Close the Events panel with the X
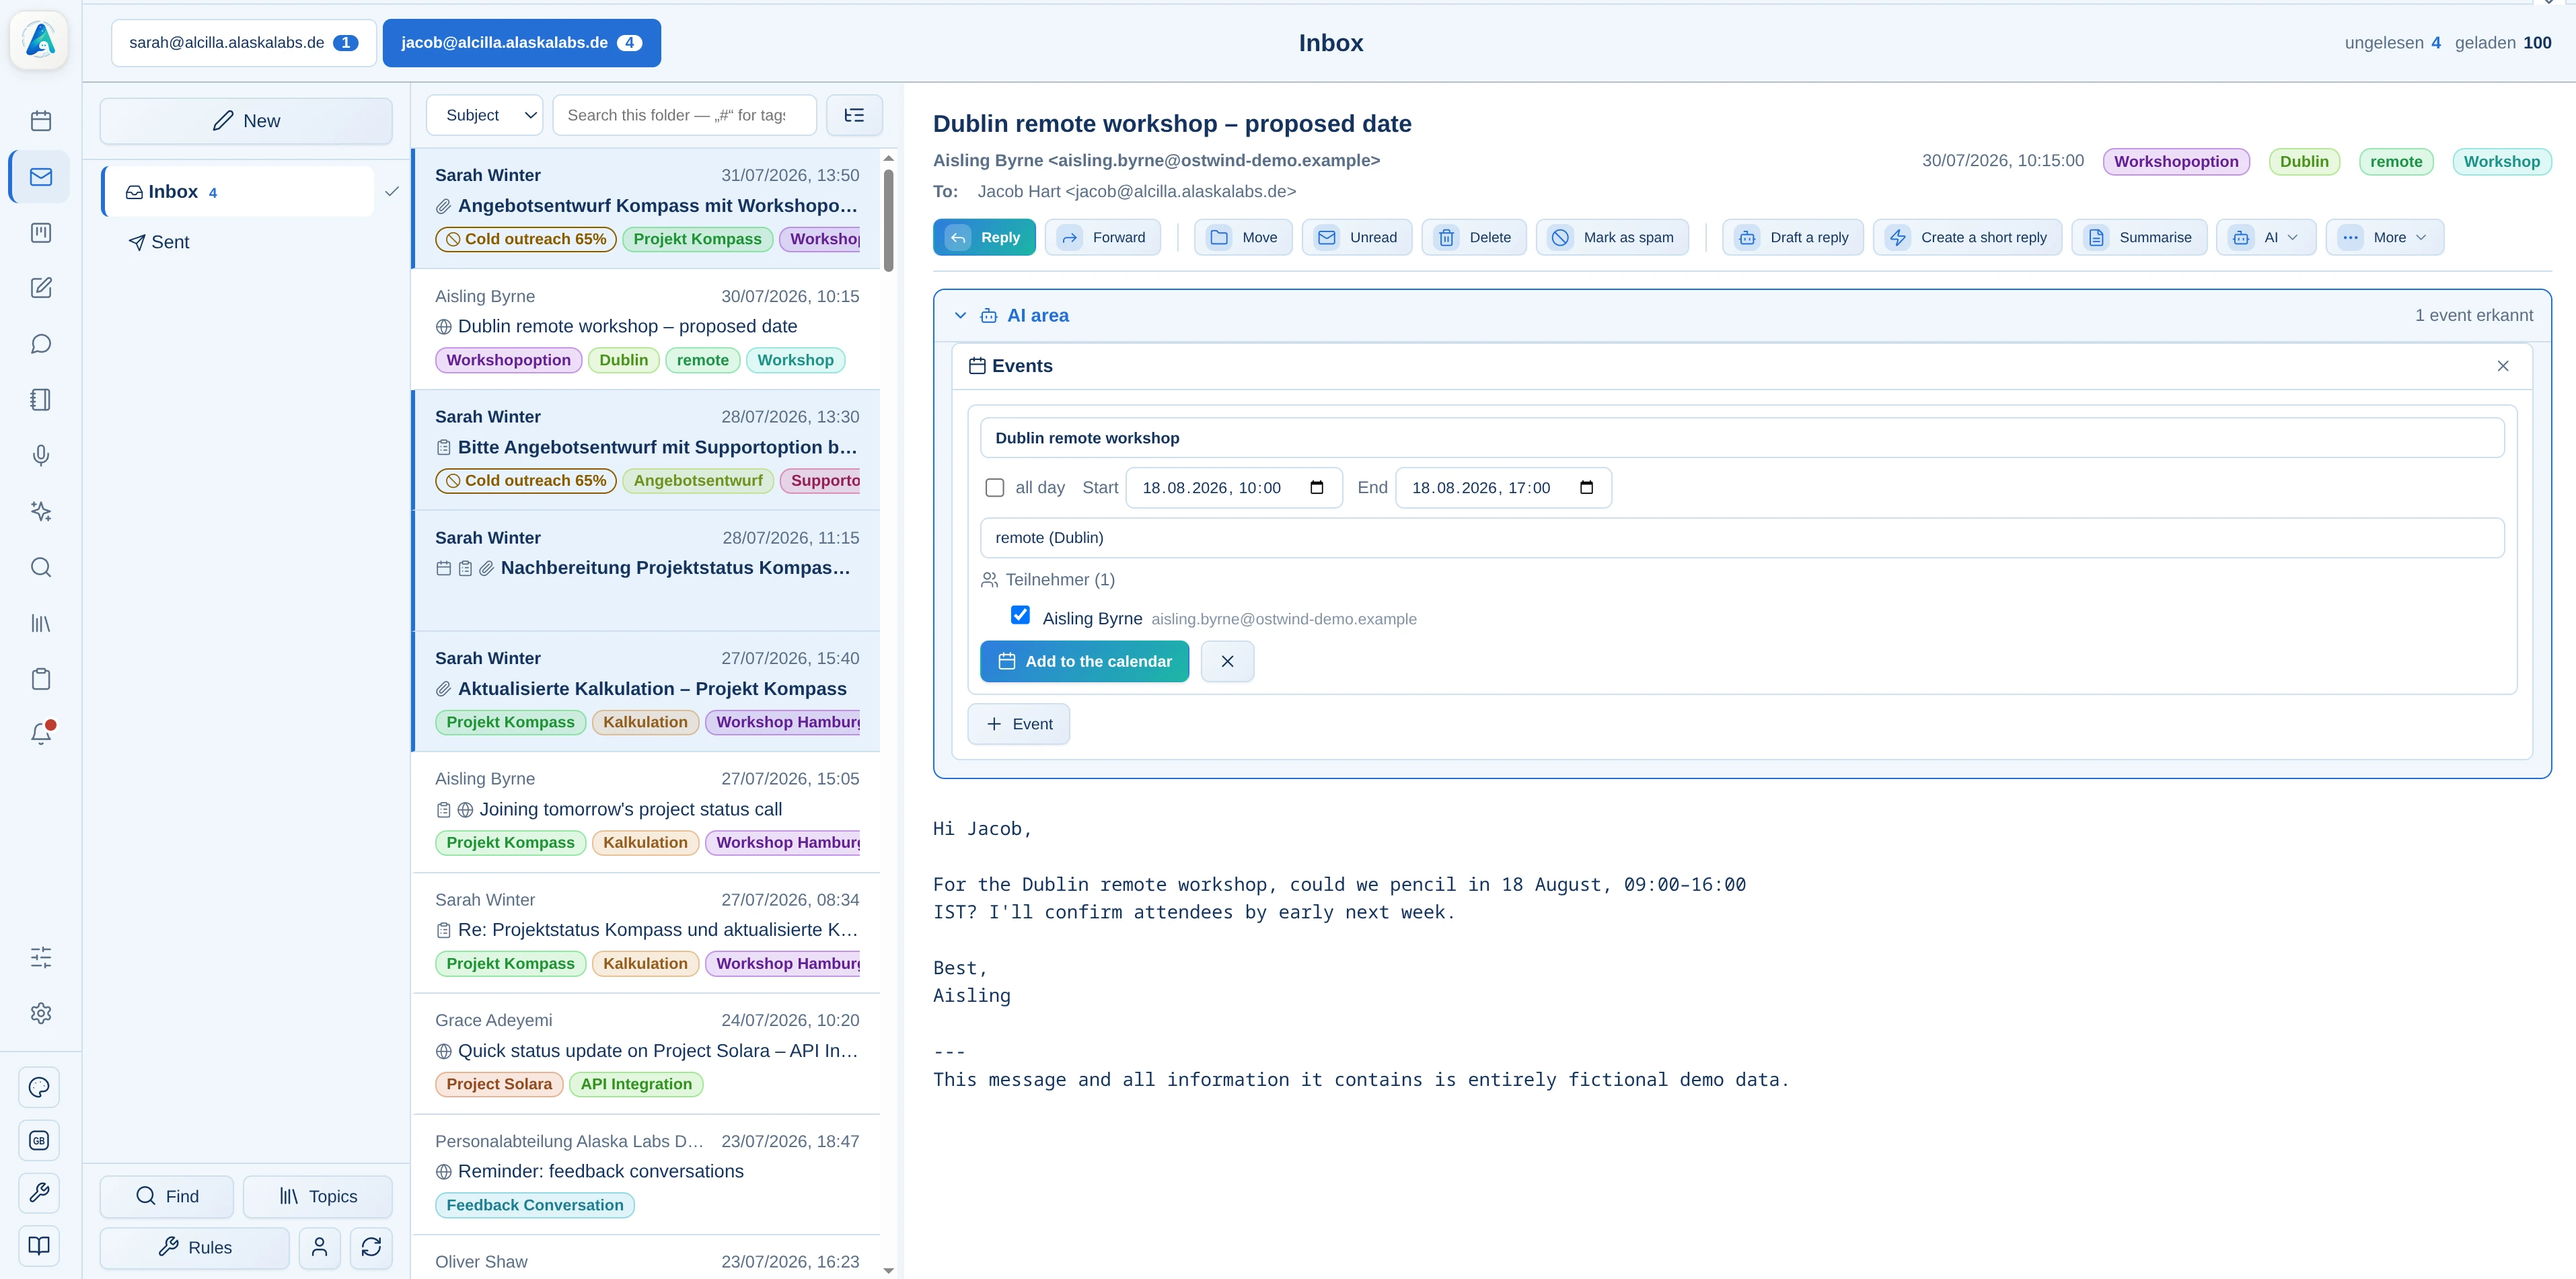This screenshot has height=1279, width=2576. point(2503,366)
